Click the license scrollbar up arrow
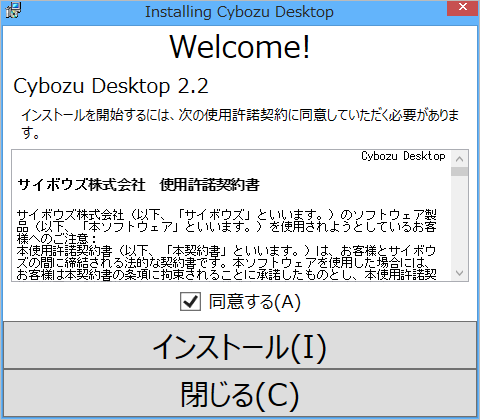The height and width of the screenshot is (420, 480). click(x=460, y=159)
